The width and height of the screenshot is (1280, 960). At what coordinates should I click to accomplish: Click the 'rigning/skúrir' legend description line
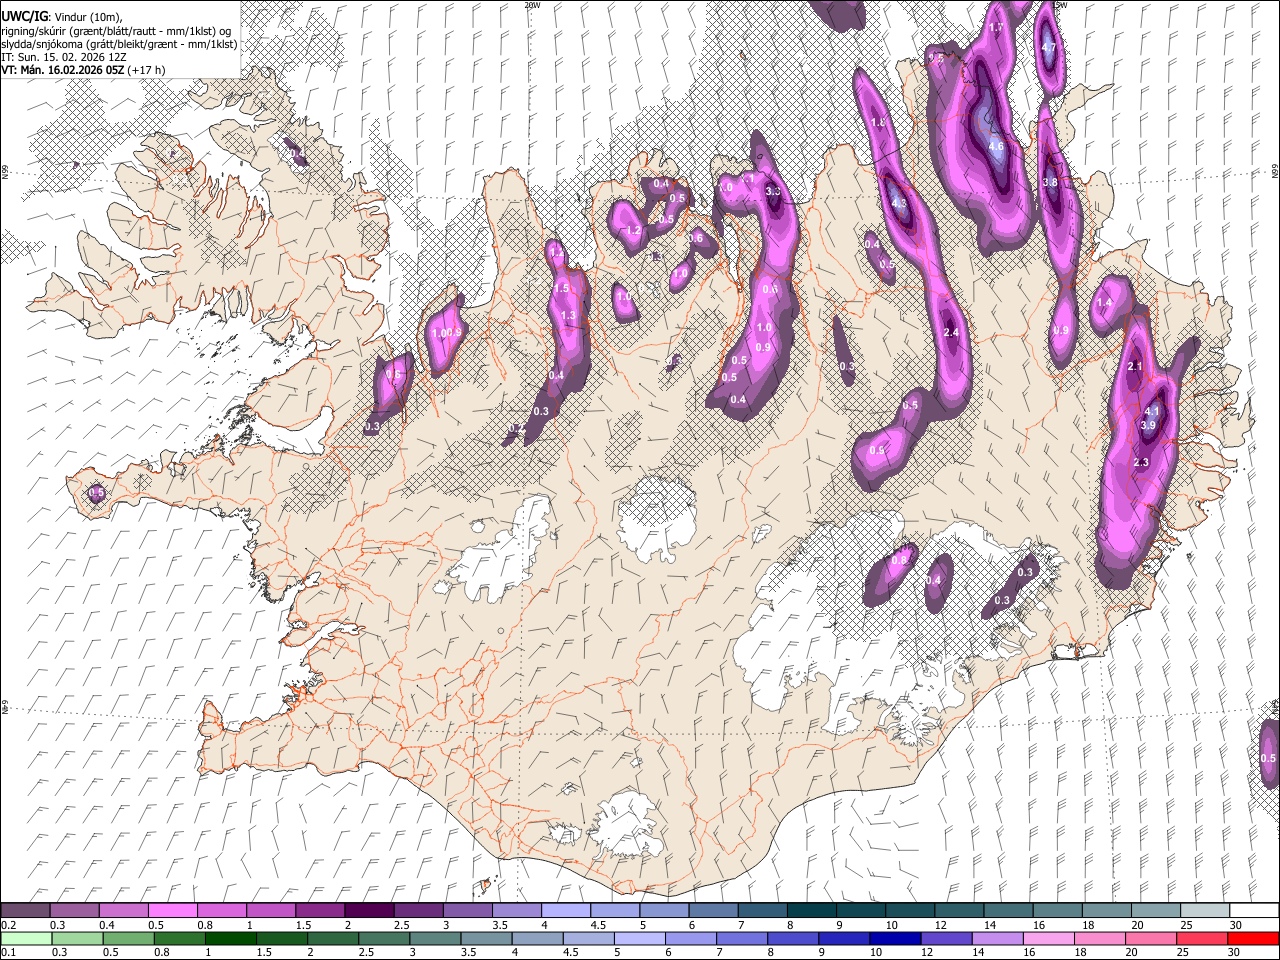pyautogui.click(x=116, y=30)
